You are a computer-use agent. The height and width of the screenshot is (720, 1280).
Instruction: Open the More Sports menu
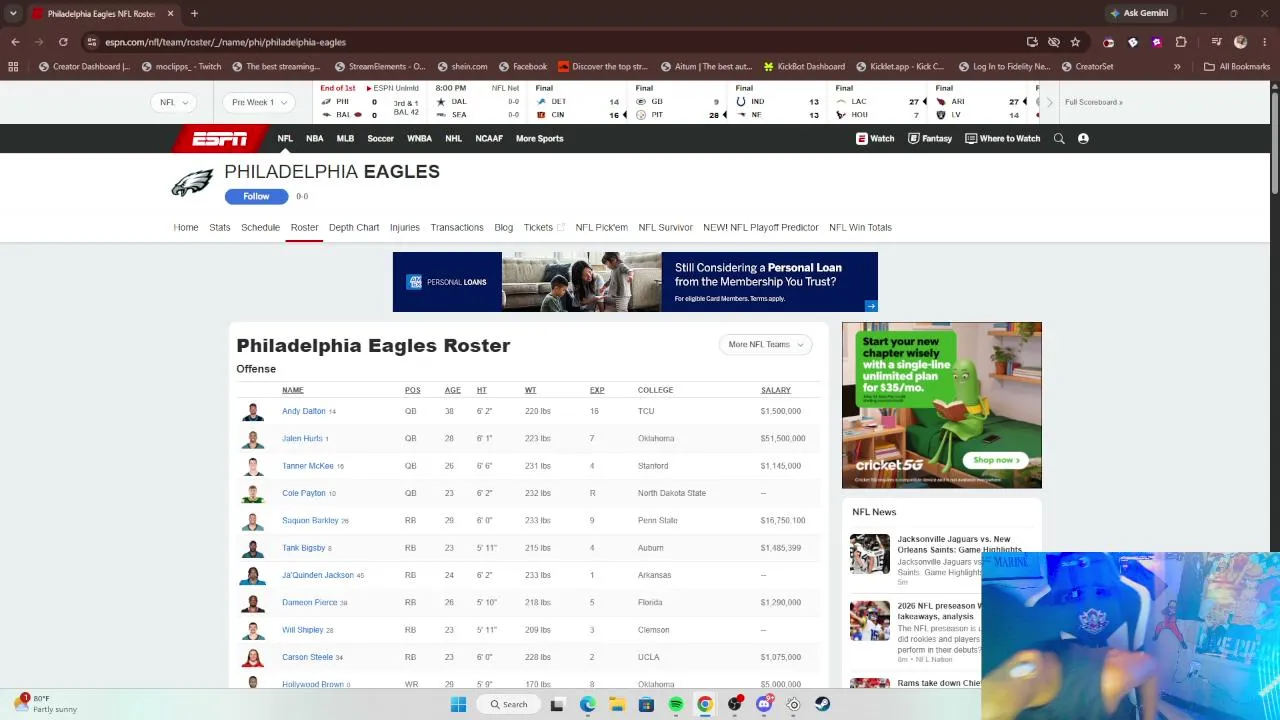(539, 139)
